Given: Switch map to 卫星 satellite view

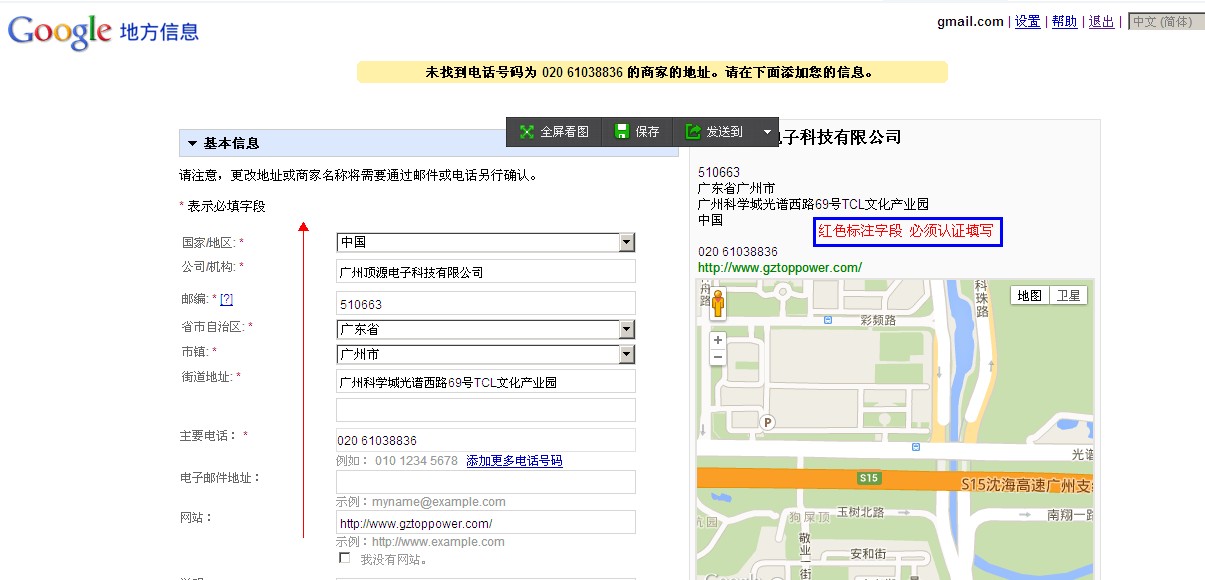Looking at the screenshot, I should 1069,295.
